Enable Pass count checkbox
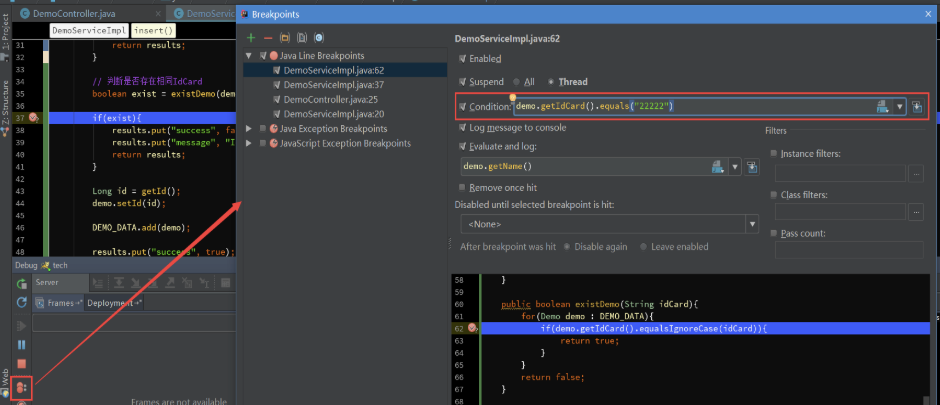The height and width of the screenshot is (405, 940). tap(774, 233)
